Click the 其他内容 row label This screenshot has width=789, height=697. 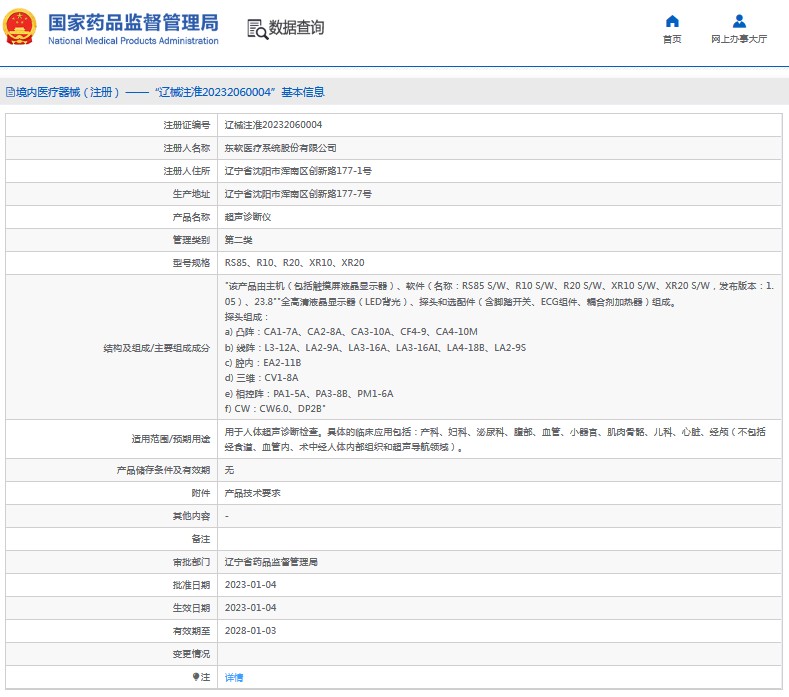click(191, 516)
